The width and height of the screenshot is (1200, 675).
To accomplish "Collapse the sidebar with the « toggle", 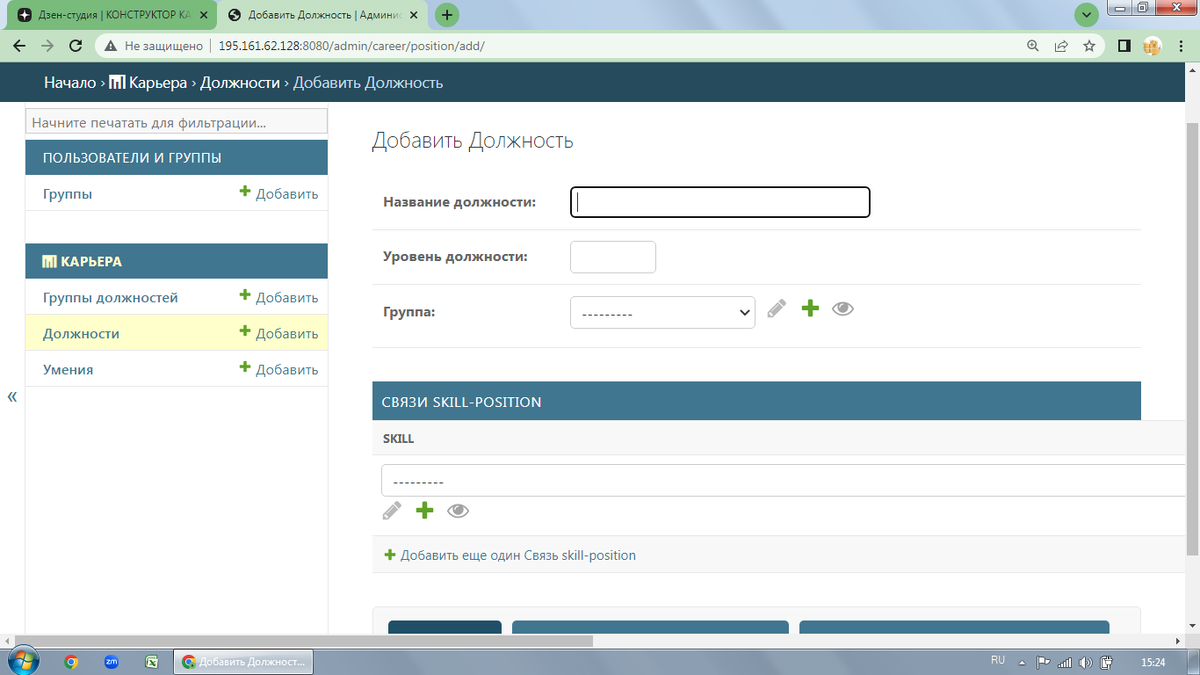I will (x=12, y=397).
